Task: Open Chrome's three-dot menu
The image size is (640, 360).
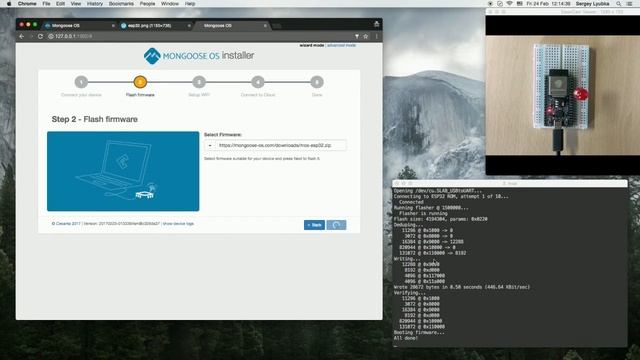Action: pyautogui.click(x=376, y=36)
